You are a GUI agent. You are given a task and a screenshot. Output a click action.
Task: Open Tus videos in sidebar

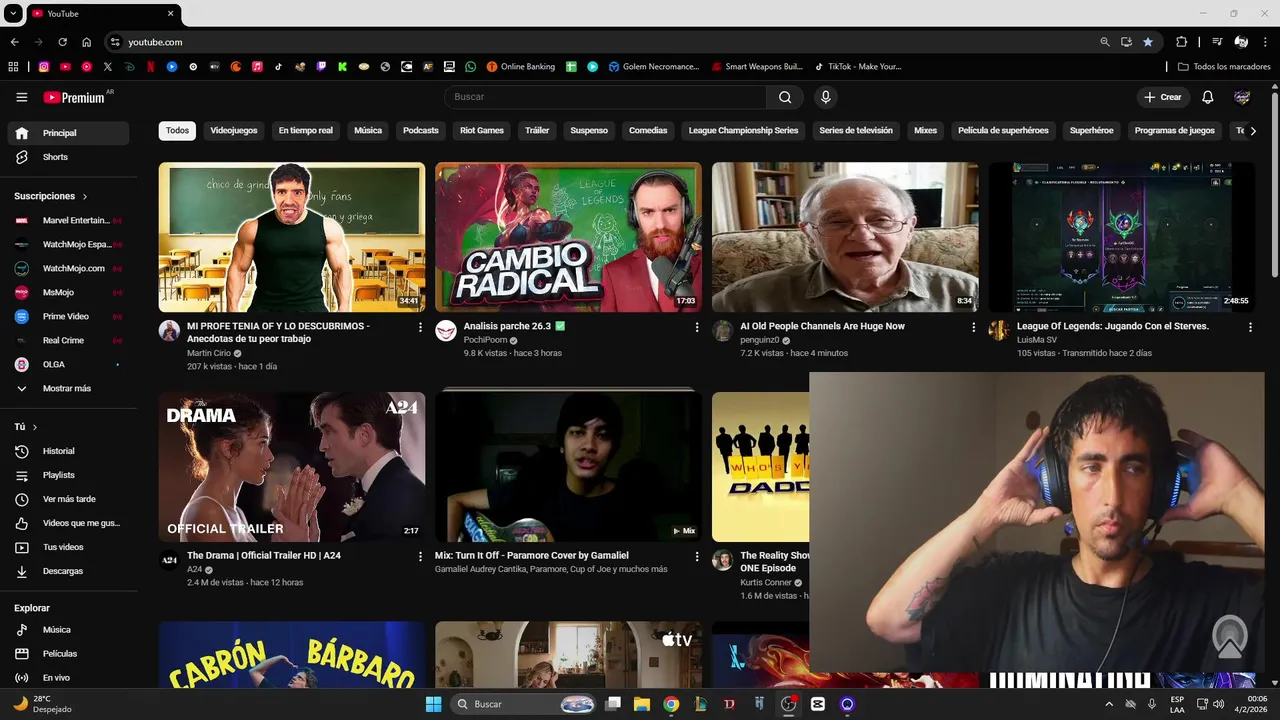[68, 547]
